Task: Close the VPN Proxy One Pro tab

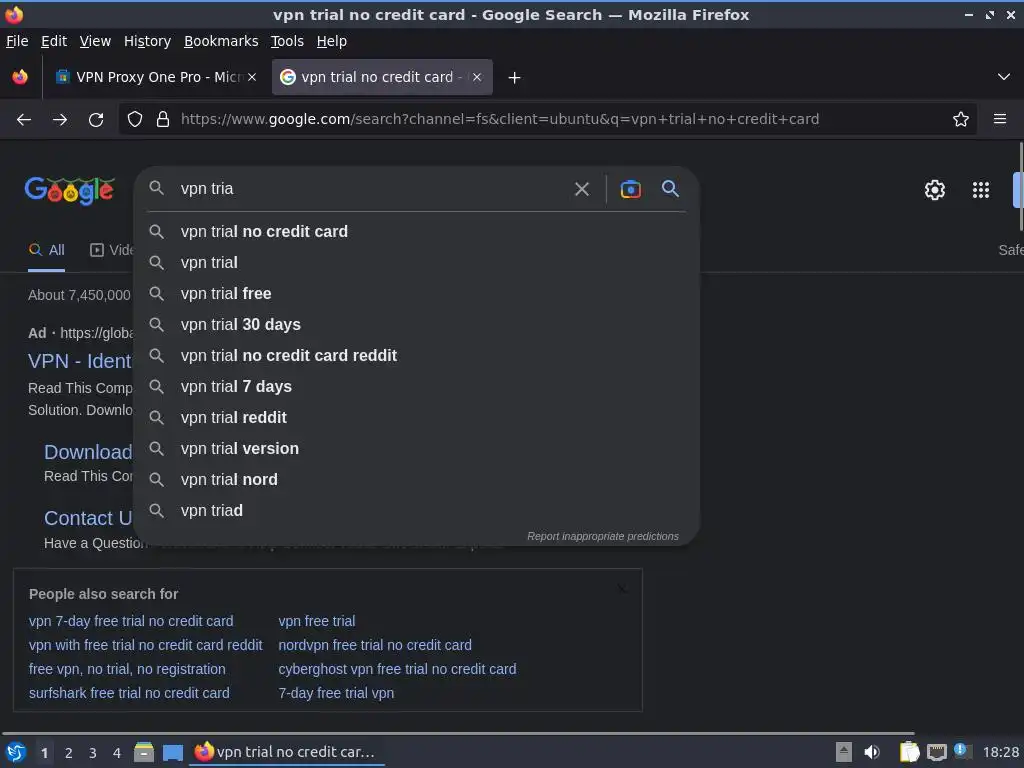Action: 252,77
